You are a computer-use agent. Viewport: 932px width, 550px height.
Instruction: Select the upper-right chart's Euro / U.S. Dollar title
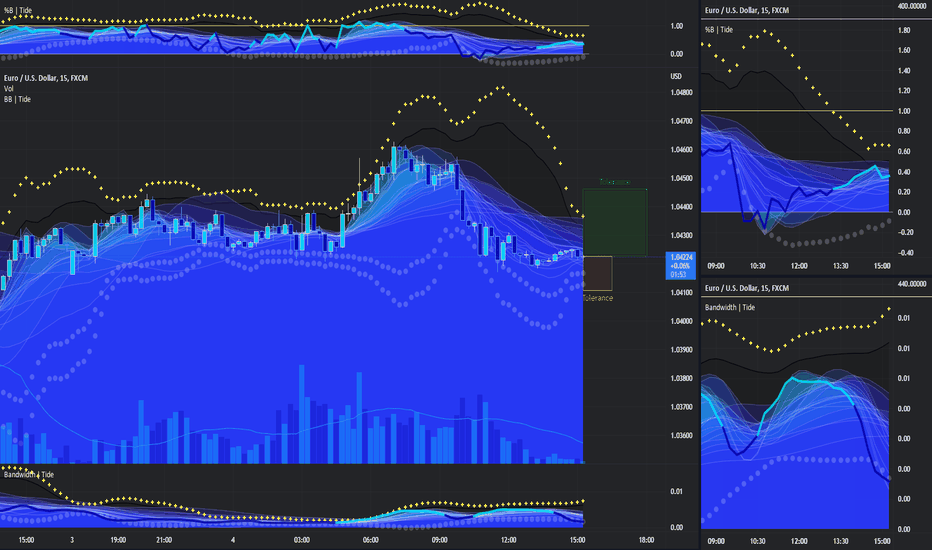(x=747, y=10)
